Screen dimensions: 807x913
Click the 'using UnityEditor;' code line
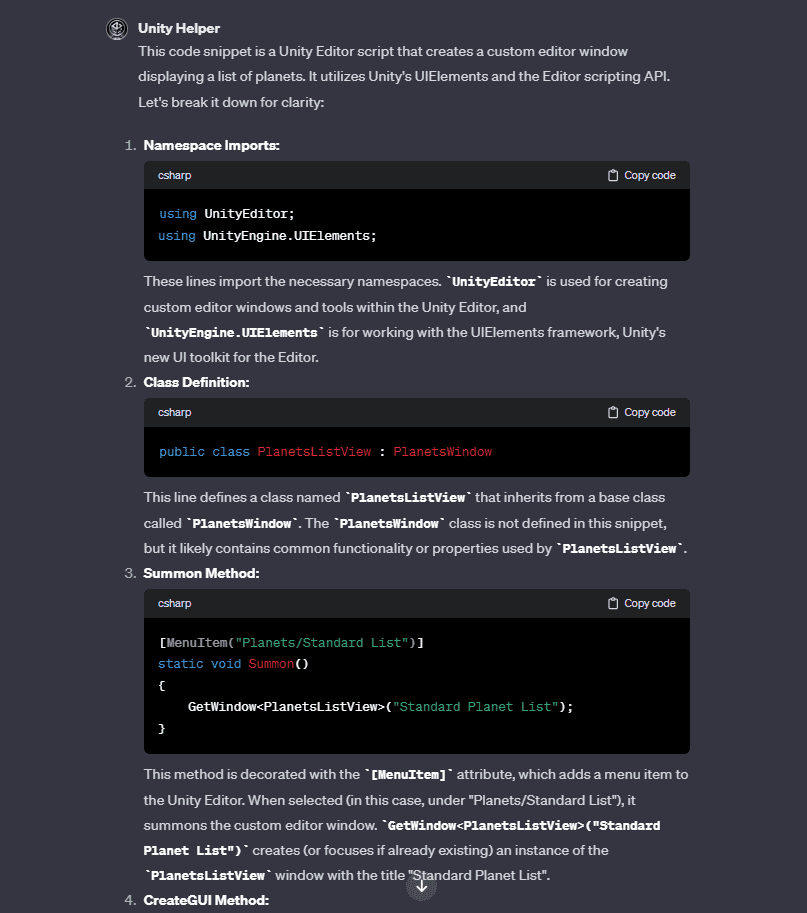coord(226,213)
